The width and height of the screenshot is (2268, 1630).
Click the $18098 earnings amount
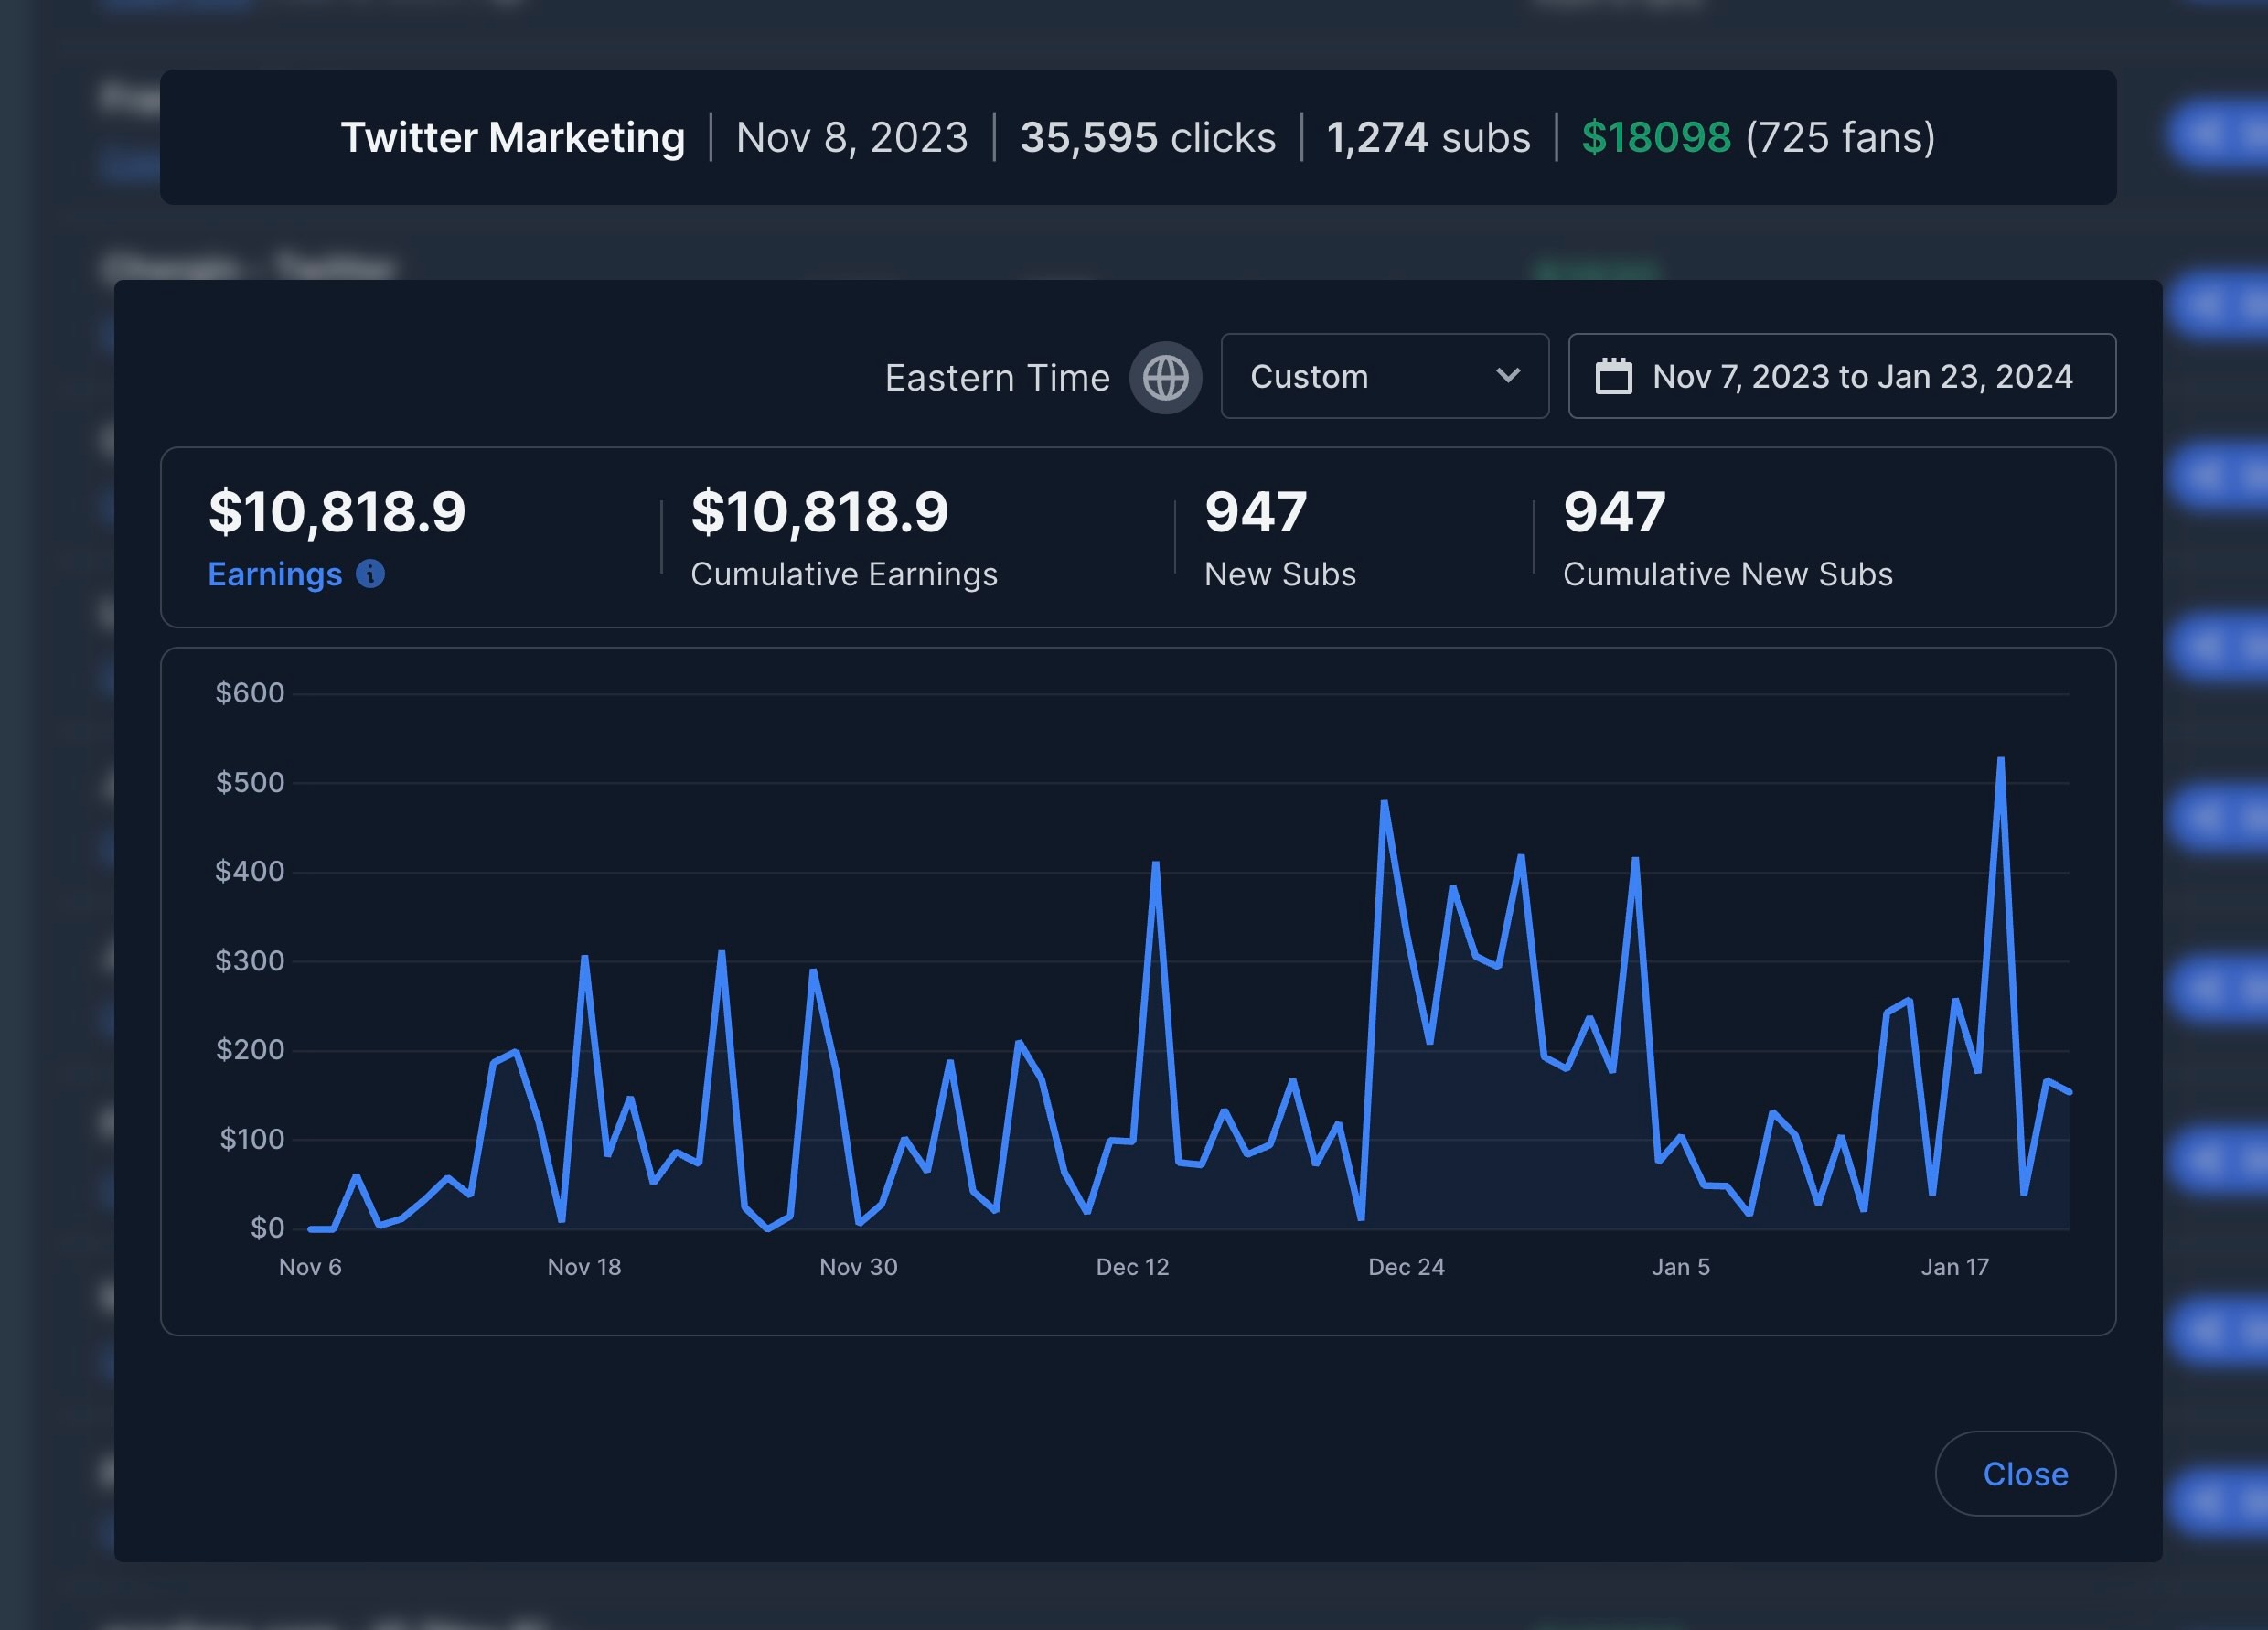point(1656,137)
